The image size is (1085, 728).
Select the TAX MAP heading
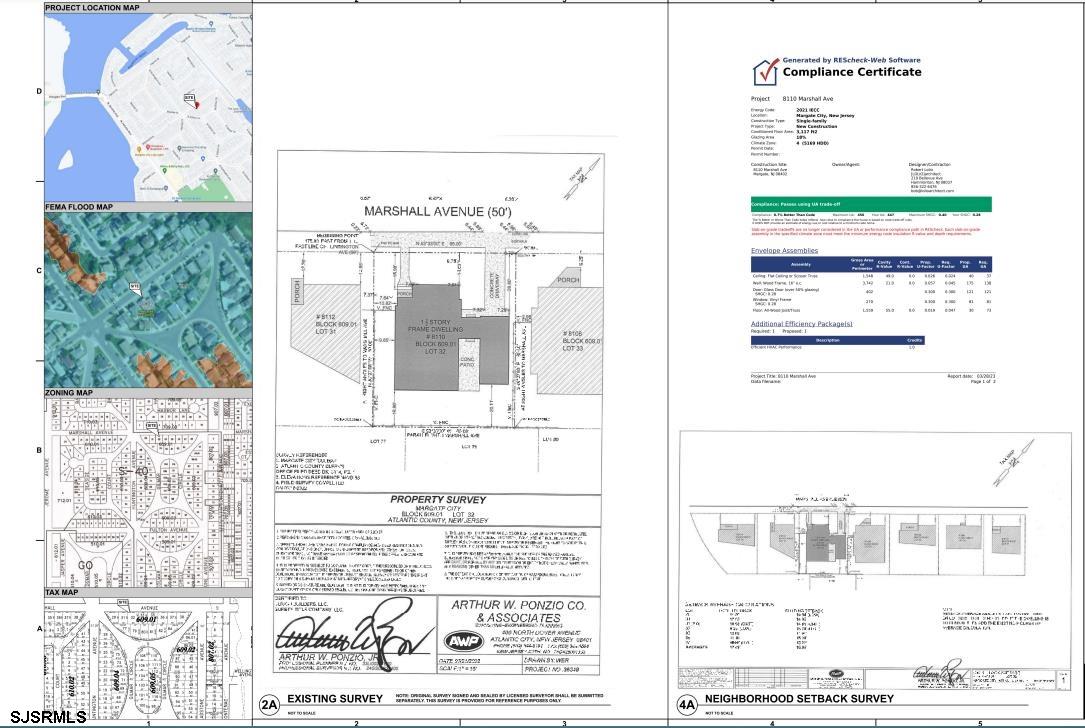[61, 593]
